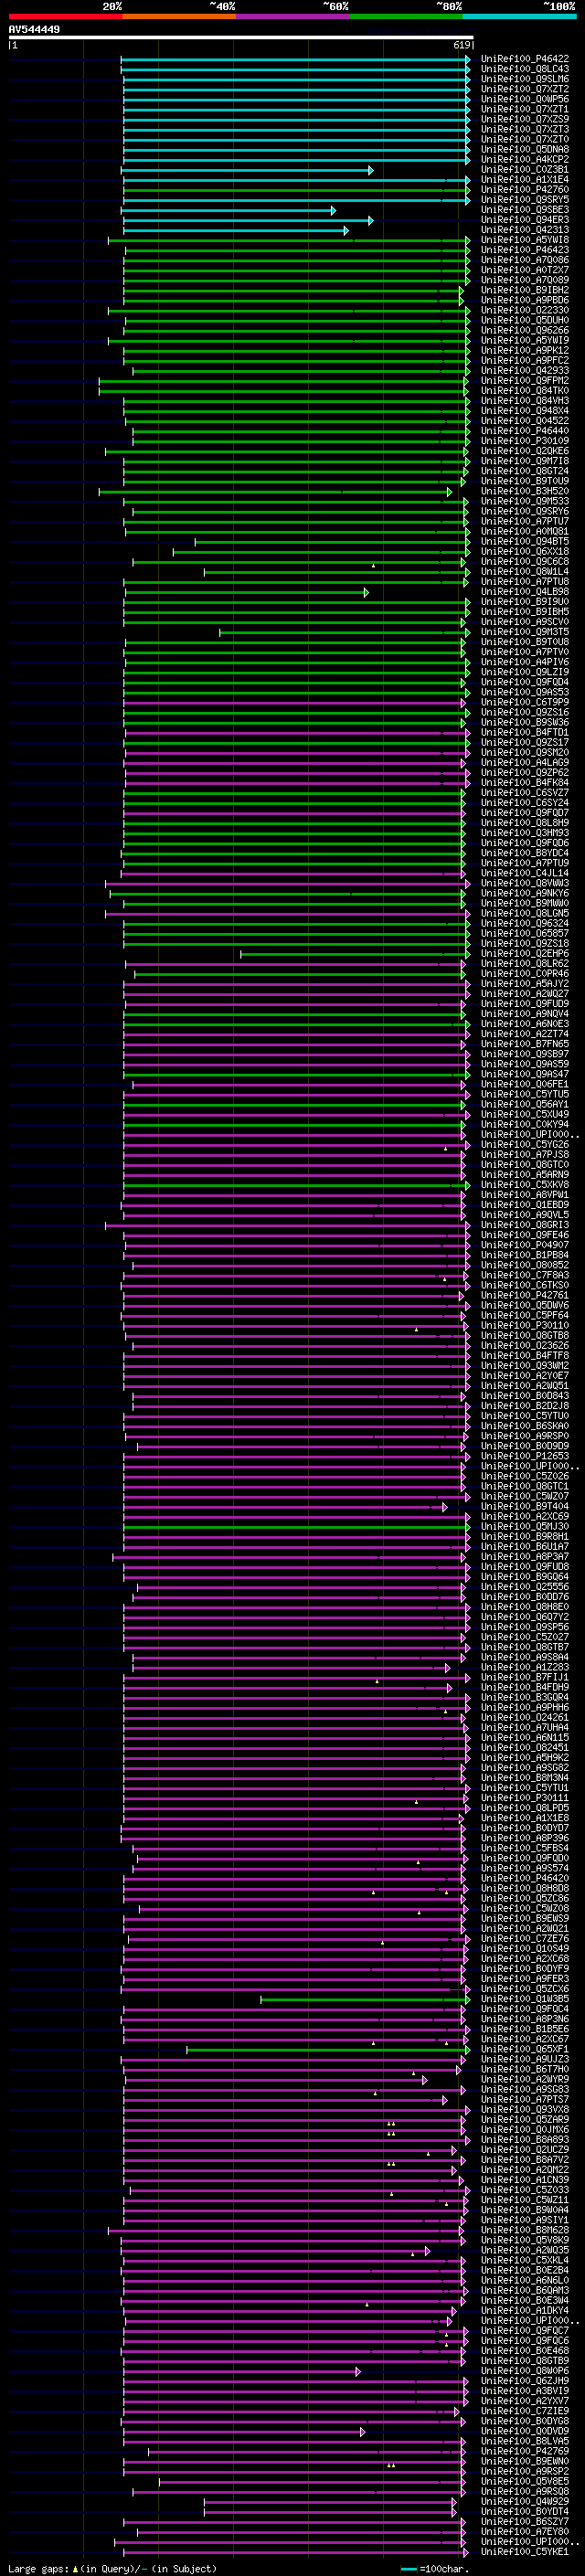
Task: Open hit UniRef100_A2WQ35 label
Action: (x=525, y=2251)
